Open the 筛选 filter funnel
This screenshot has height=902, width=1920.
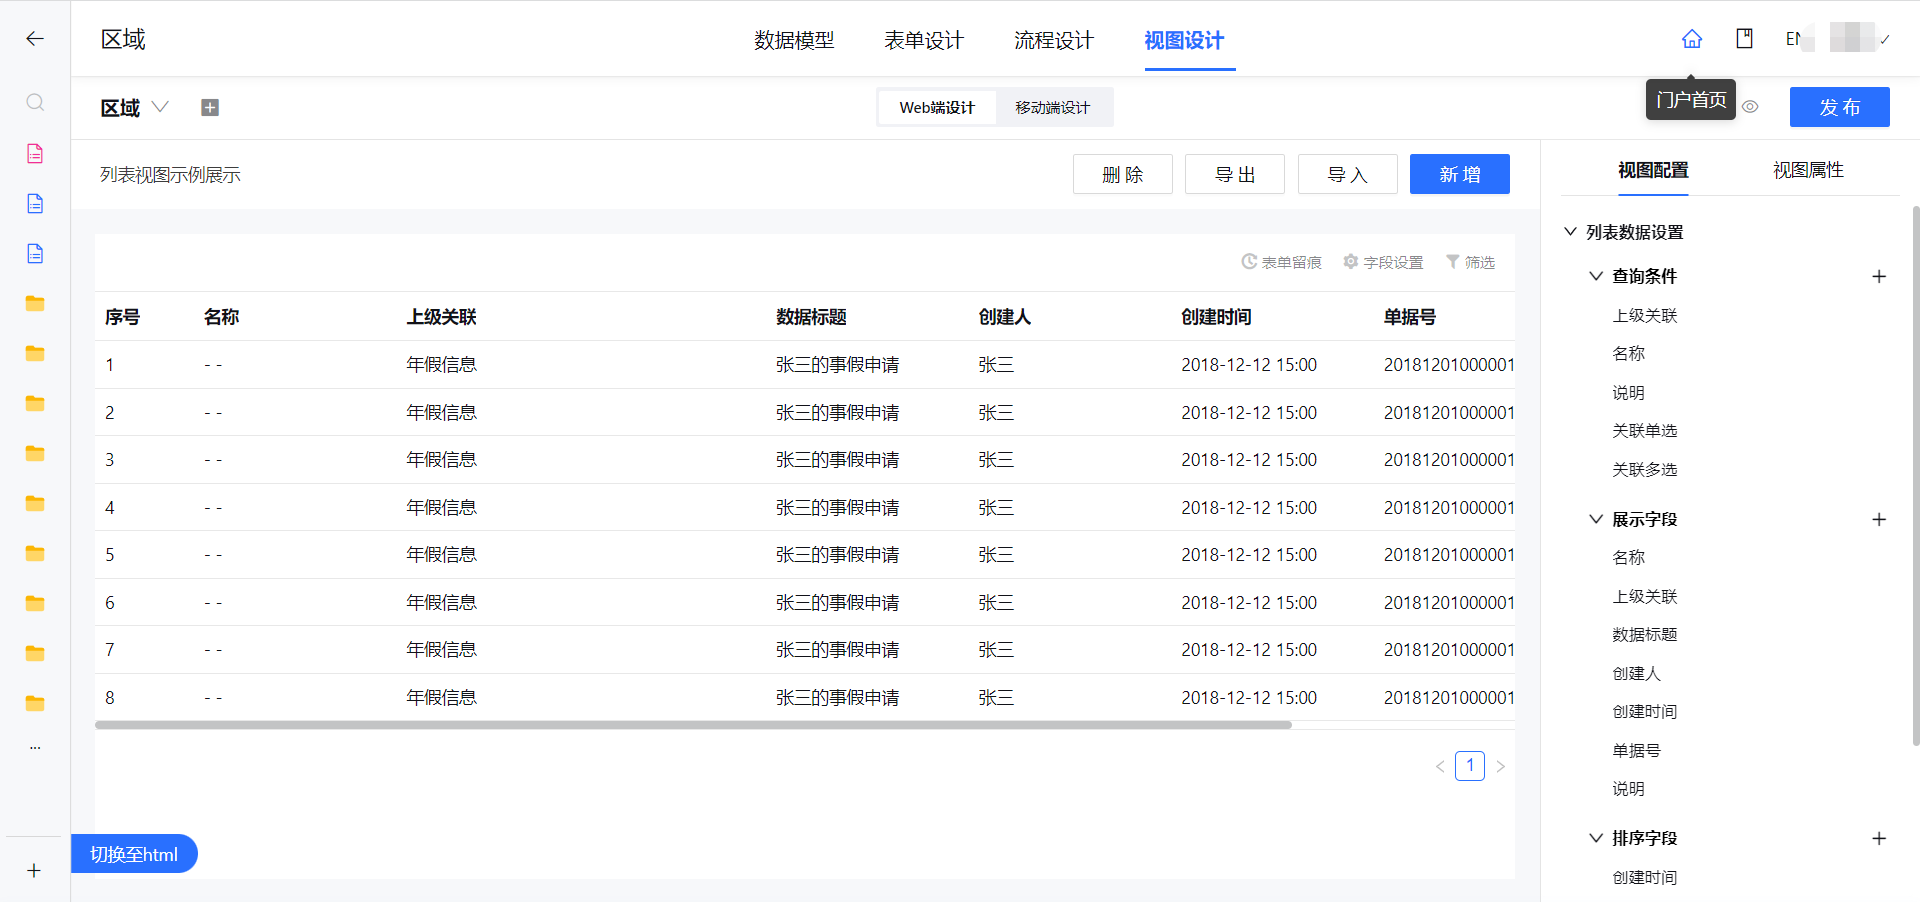(x=1470, y=262)
